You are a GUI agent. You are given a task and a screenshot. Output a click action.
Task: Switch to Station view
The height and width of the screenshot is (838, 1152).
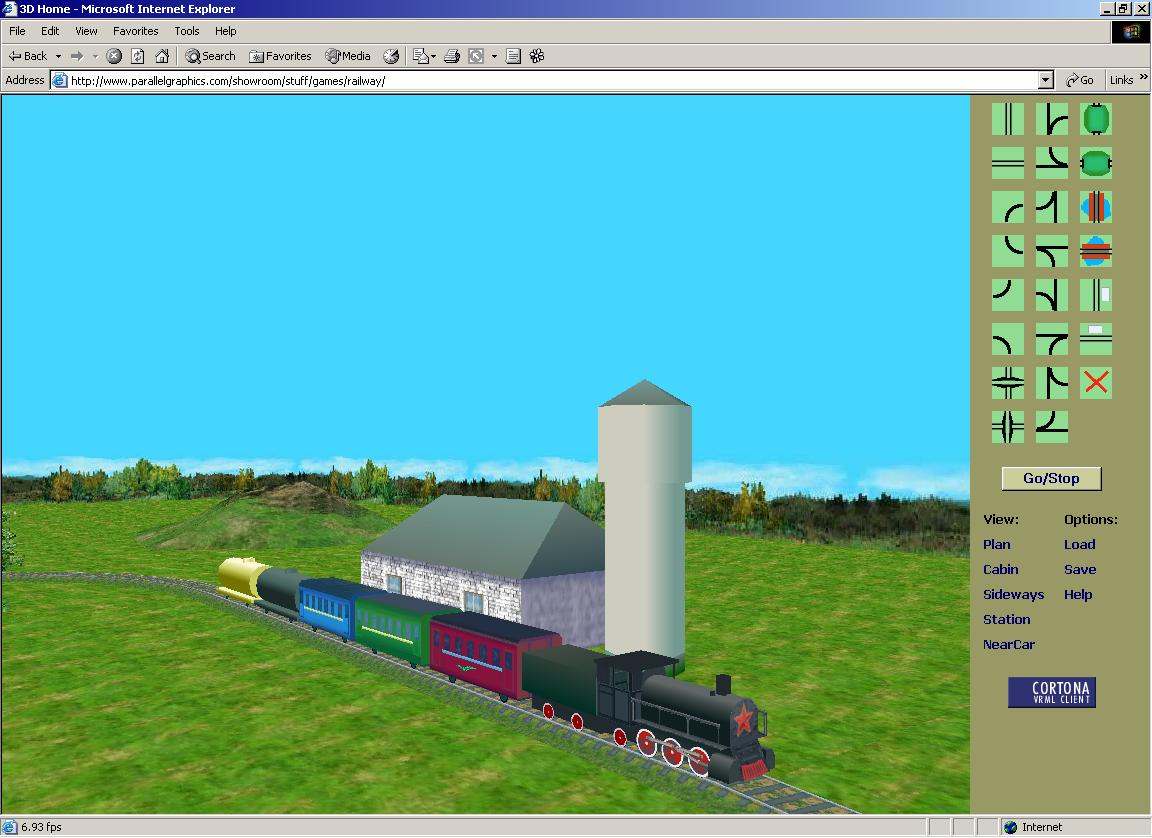pyautogui.click(x=1007, y=619)
